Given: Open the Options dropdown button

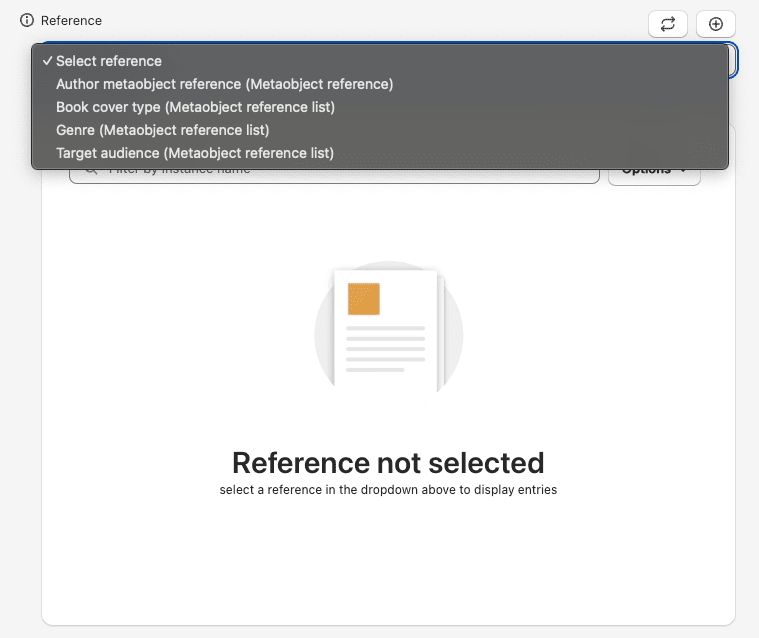Looking at the screenshot, I should pos(654,172).
